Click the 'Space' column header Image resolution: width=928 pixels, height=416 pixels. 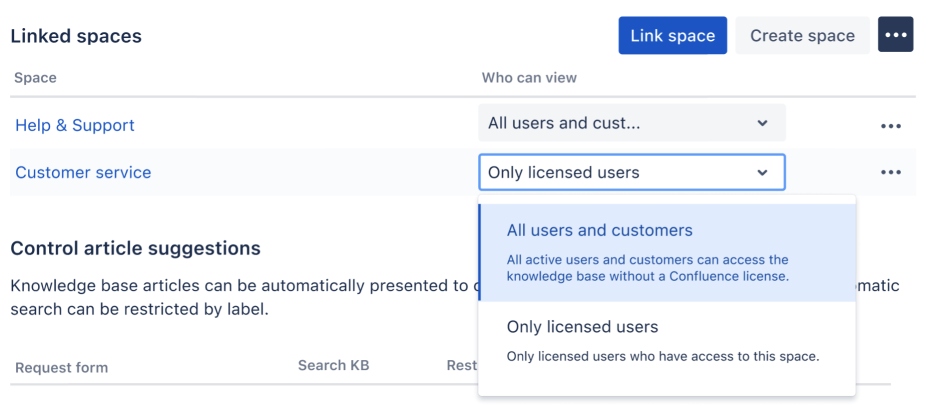pos(35,78)
